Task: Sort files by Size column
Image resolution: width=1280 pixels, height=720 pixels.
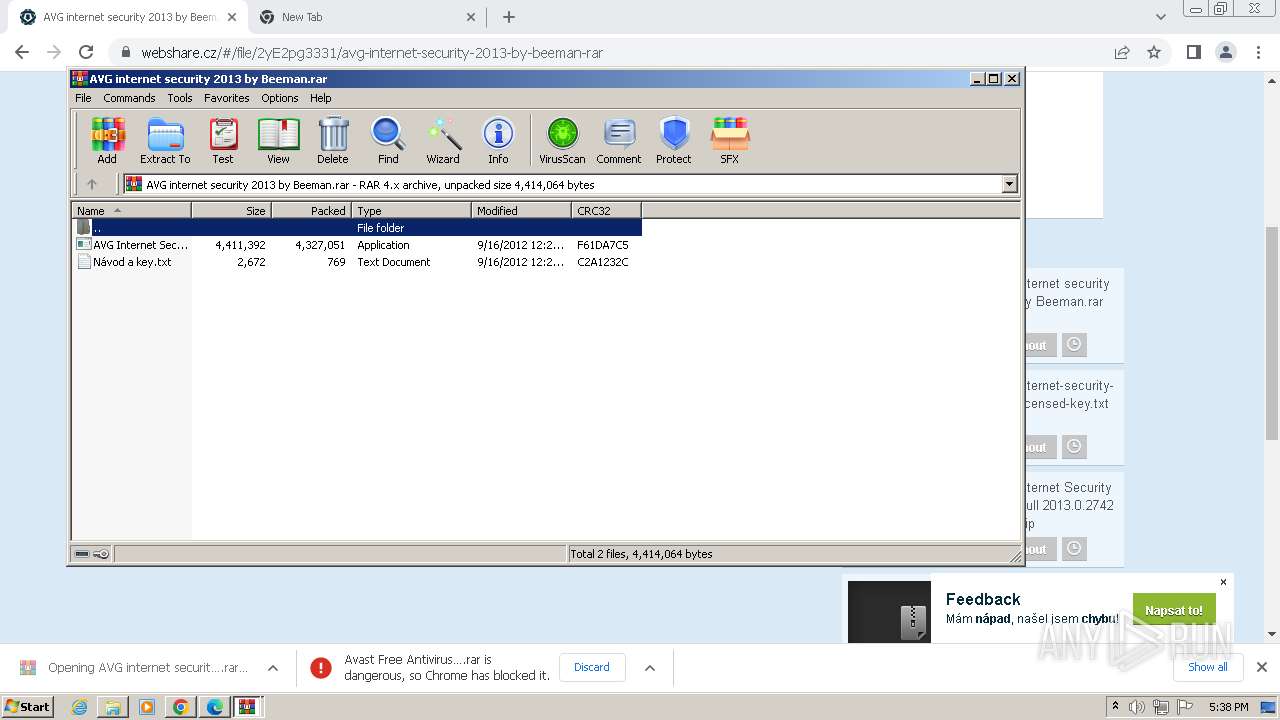Action: [x=231, y=210]
